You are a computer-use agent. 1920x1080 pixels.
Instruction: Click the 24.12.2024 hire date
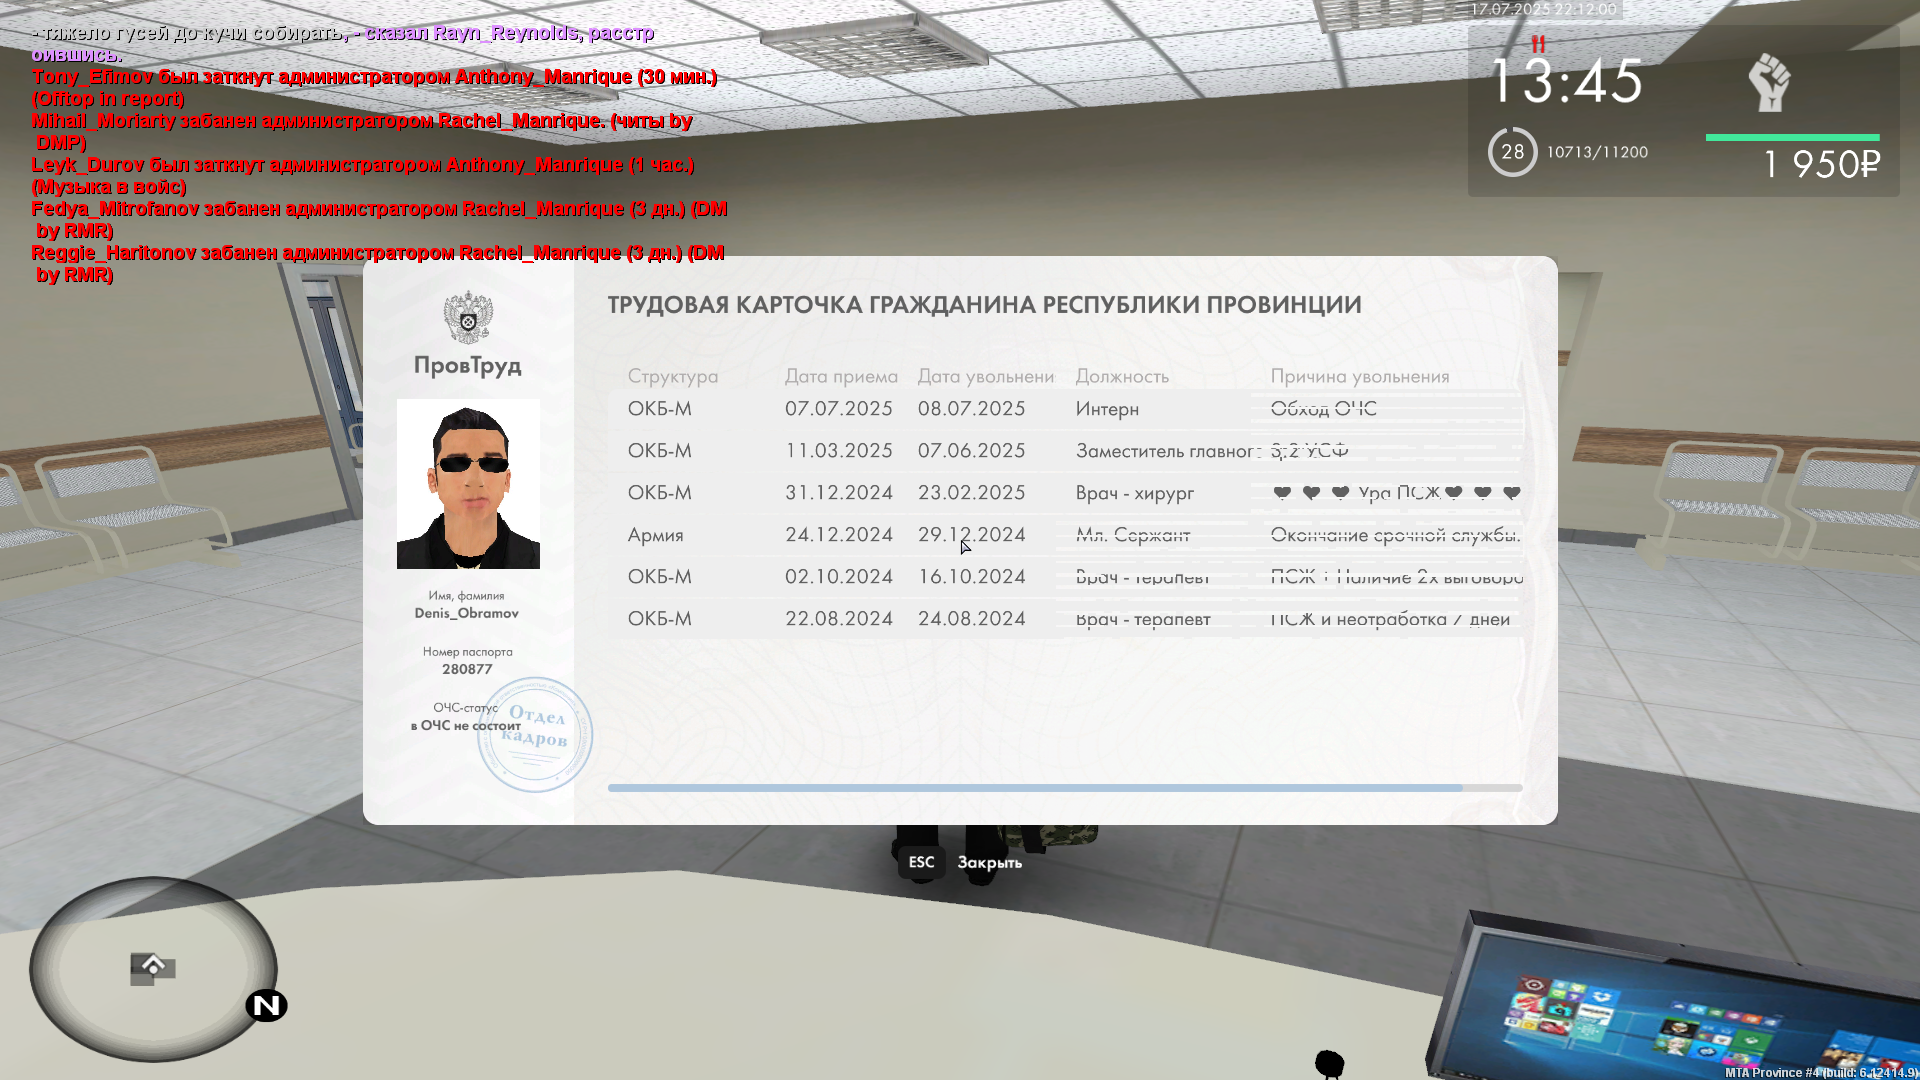838,534
